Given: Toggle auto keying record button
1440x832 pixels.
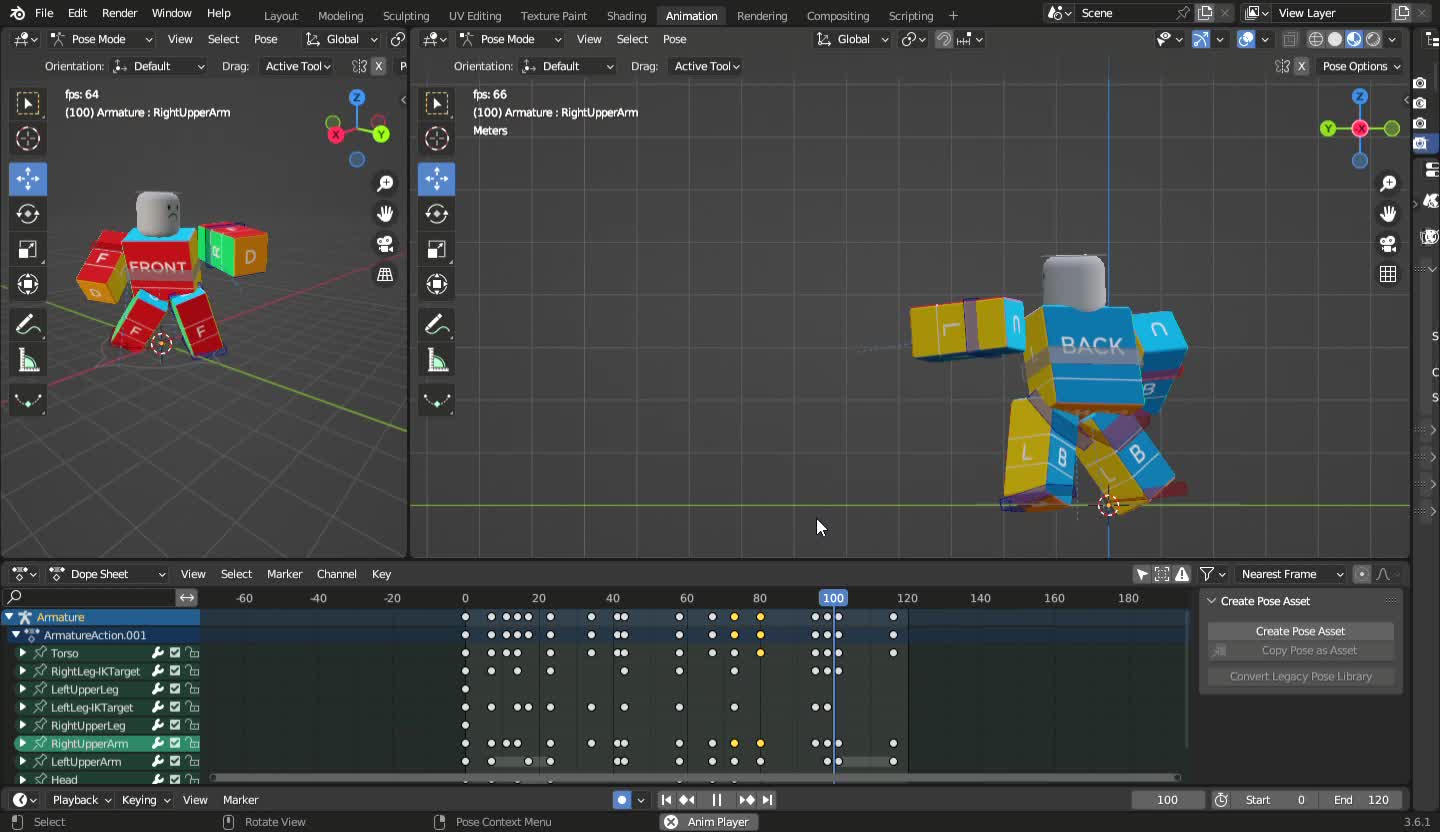Looking at the screenshot, I should click(622, 800).
